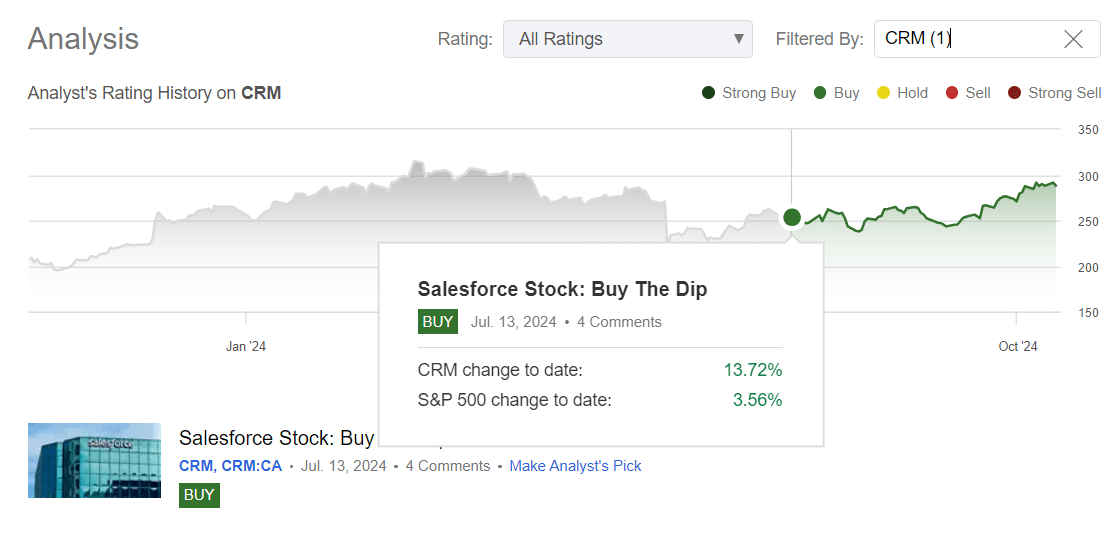Open the Salesforce building article thumbnail
Viewport: 1106px width, 534px height.
pyautogui.click(x=94, y=460)
